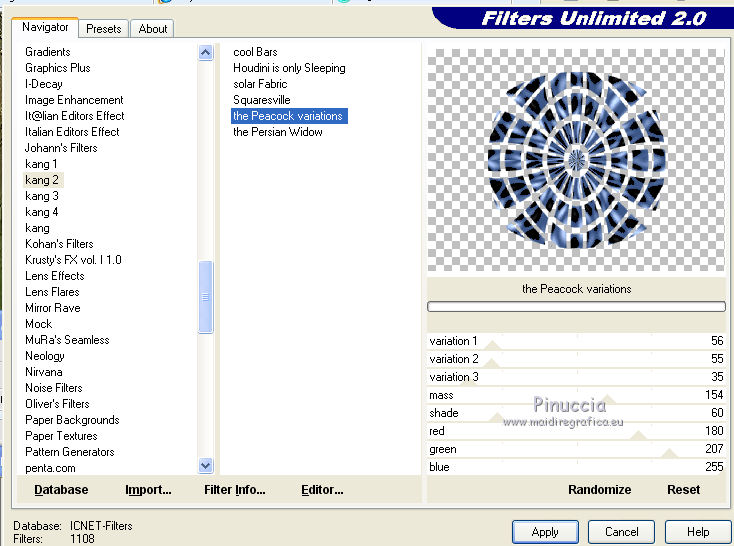Select Noise Filters category

click(x=53, y=388)
